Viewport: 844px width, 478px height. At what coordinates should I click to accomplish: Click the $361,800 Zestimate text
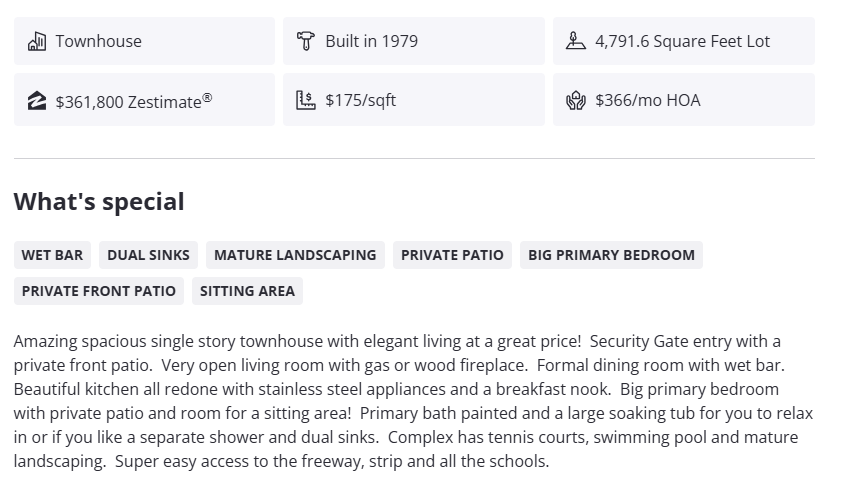[x=134, y=101]
